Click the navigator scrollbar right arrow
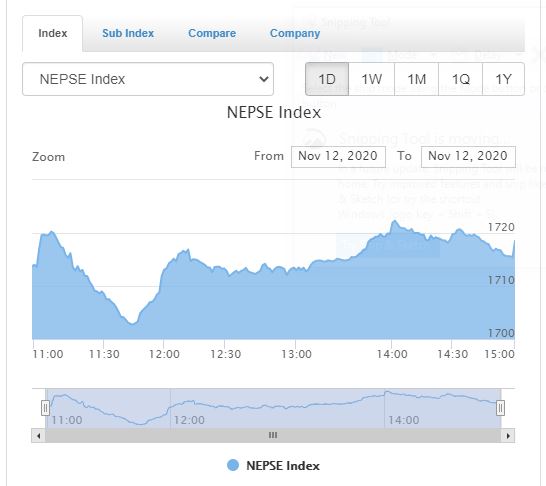This screenshot has height=486, width=546. (508, 436)
